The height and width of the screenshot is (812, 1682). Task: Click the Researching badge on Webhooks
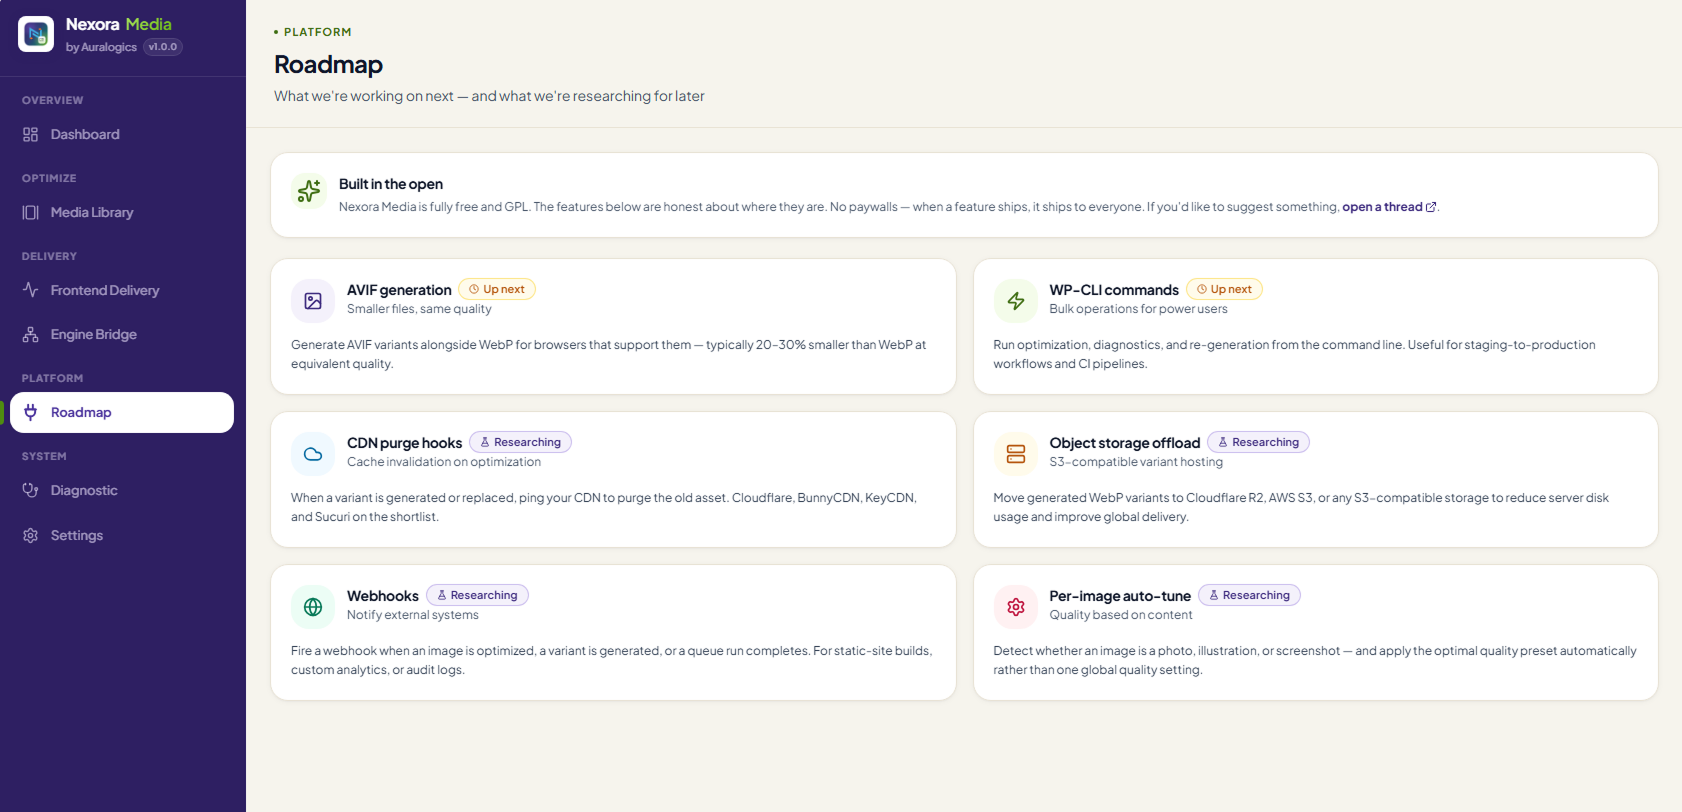click(x=477, y=595)
